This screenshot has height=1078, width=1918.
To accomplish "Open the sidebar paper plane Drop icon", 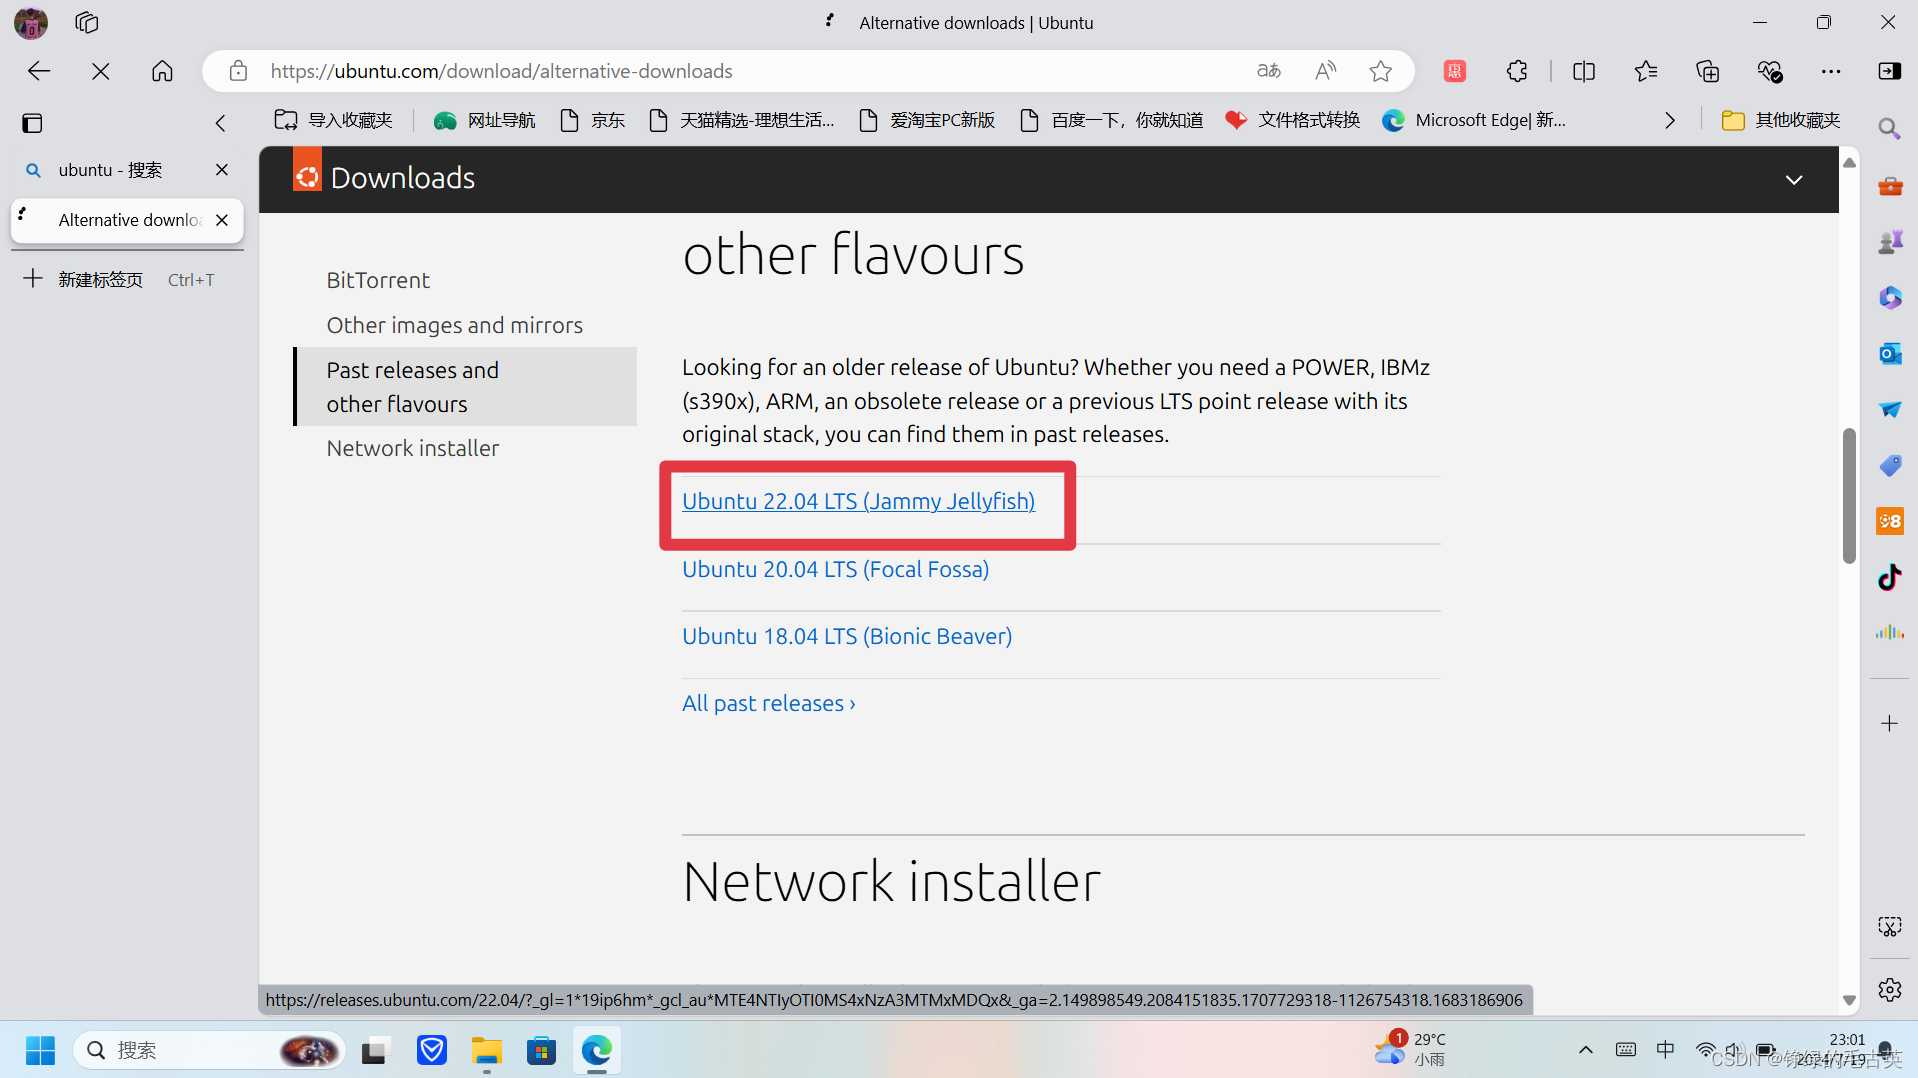I will tap(1890, 409).
